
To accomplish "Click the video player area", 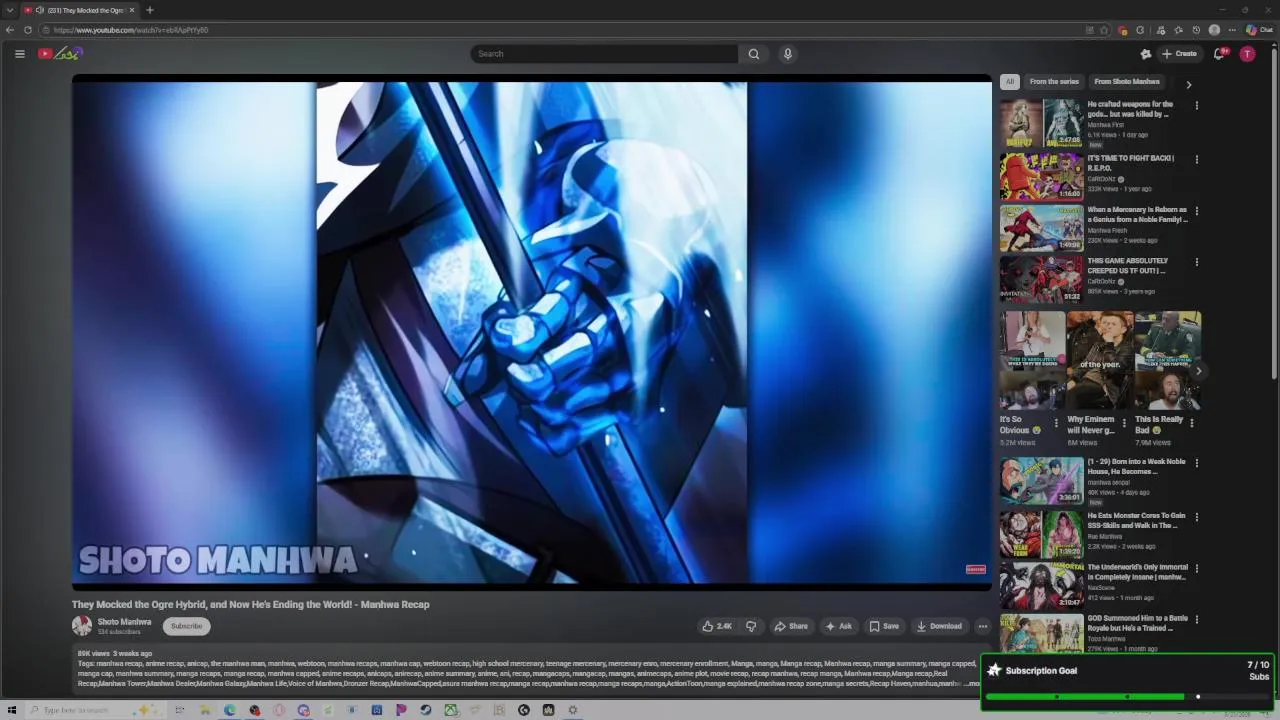I will pyautogui.click(x=532, y=332).
